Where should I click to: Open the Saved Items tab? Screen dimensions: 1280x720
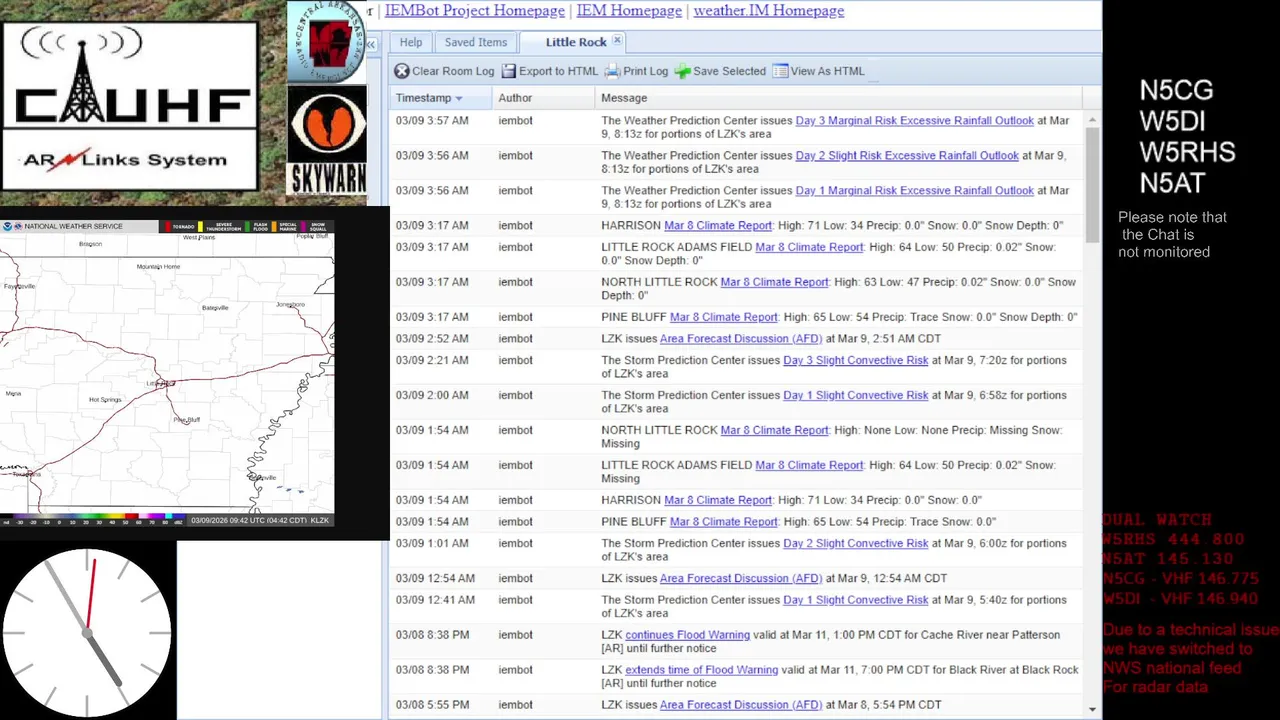[x=476, y=42]
